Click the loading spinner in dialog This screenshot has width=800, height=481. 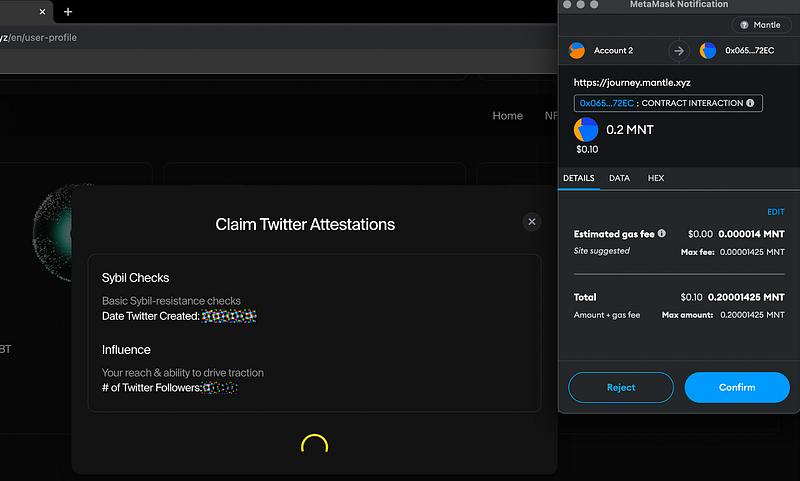[314, 444]
